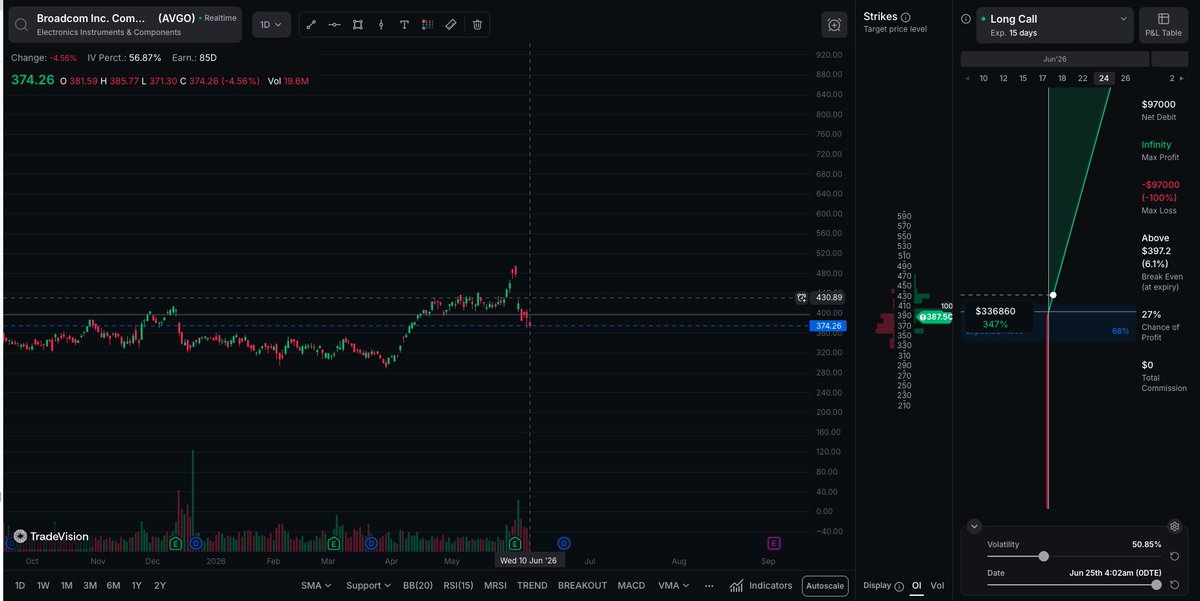The width and height of the screenshot is (1200, 601).
Task: Switch strikes display to OI
Action: click(x=916, y=586)
